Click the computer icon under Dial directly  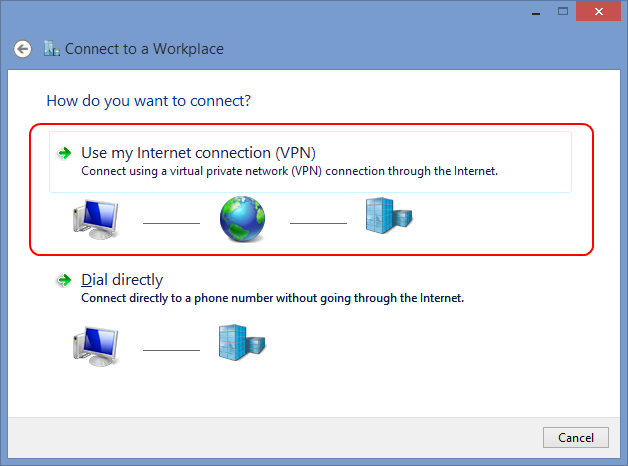click(x=96, y=346)
